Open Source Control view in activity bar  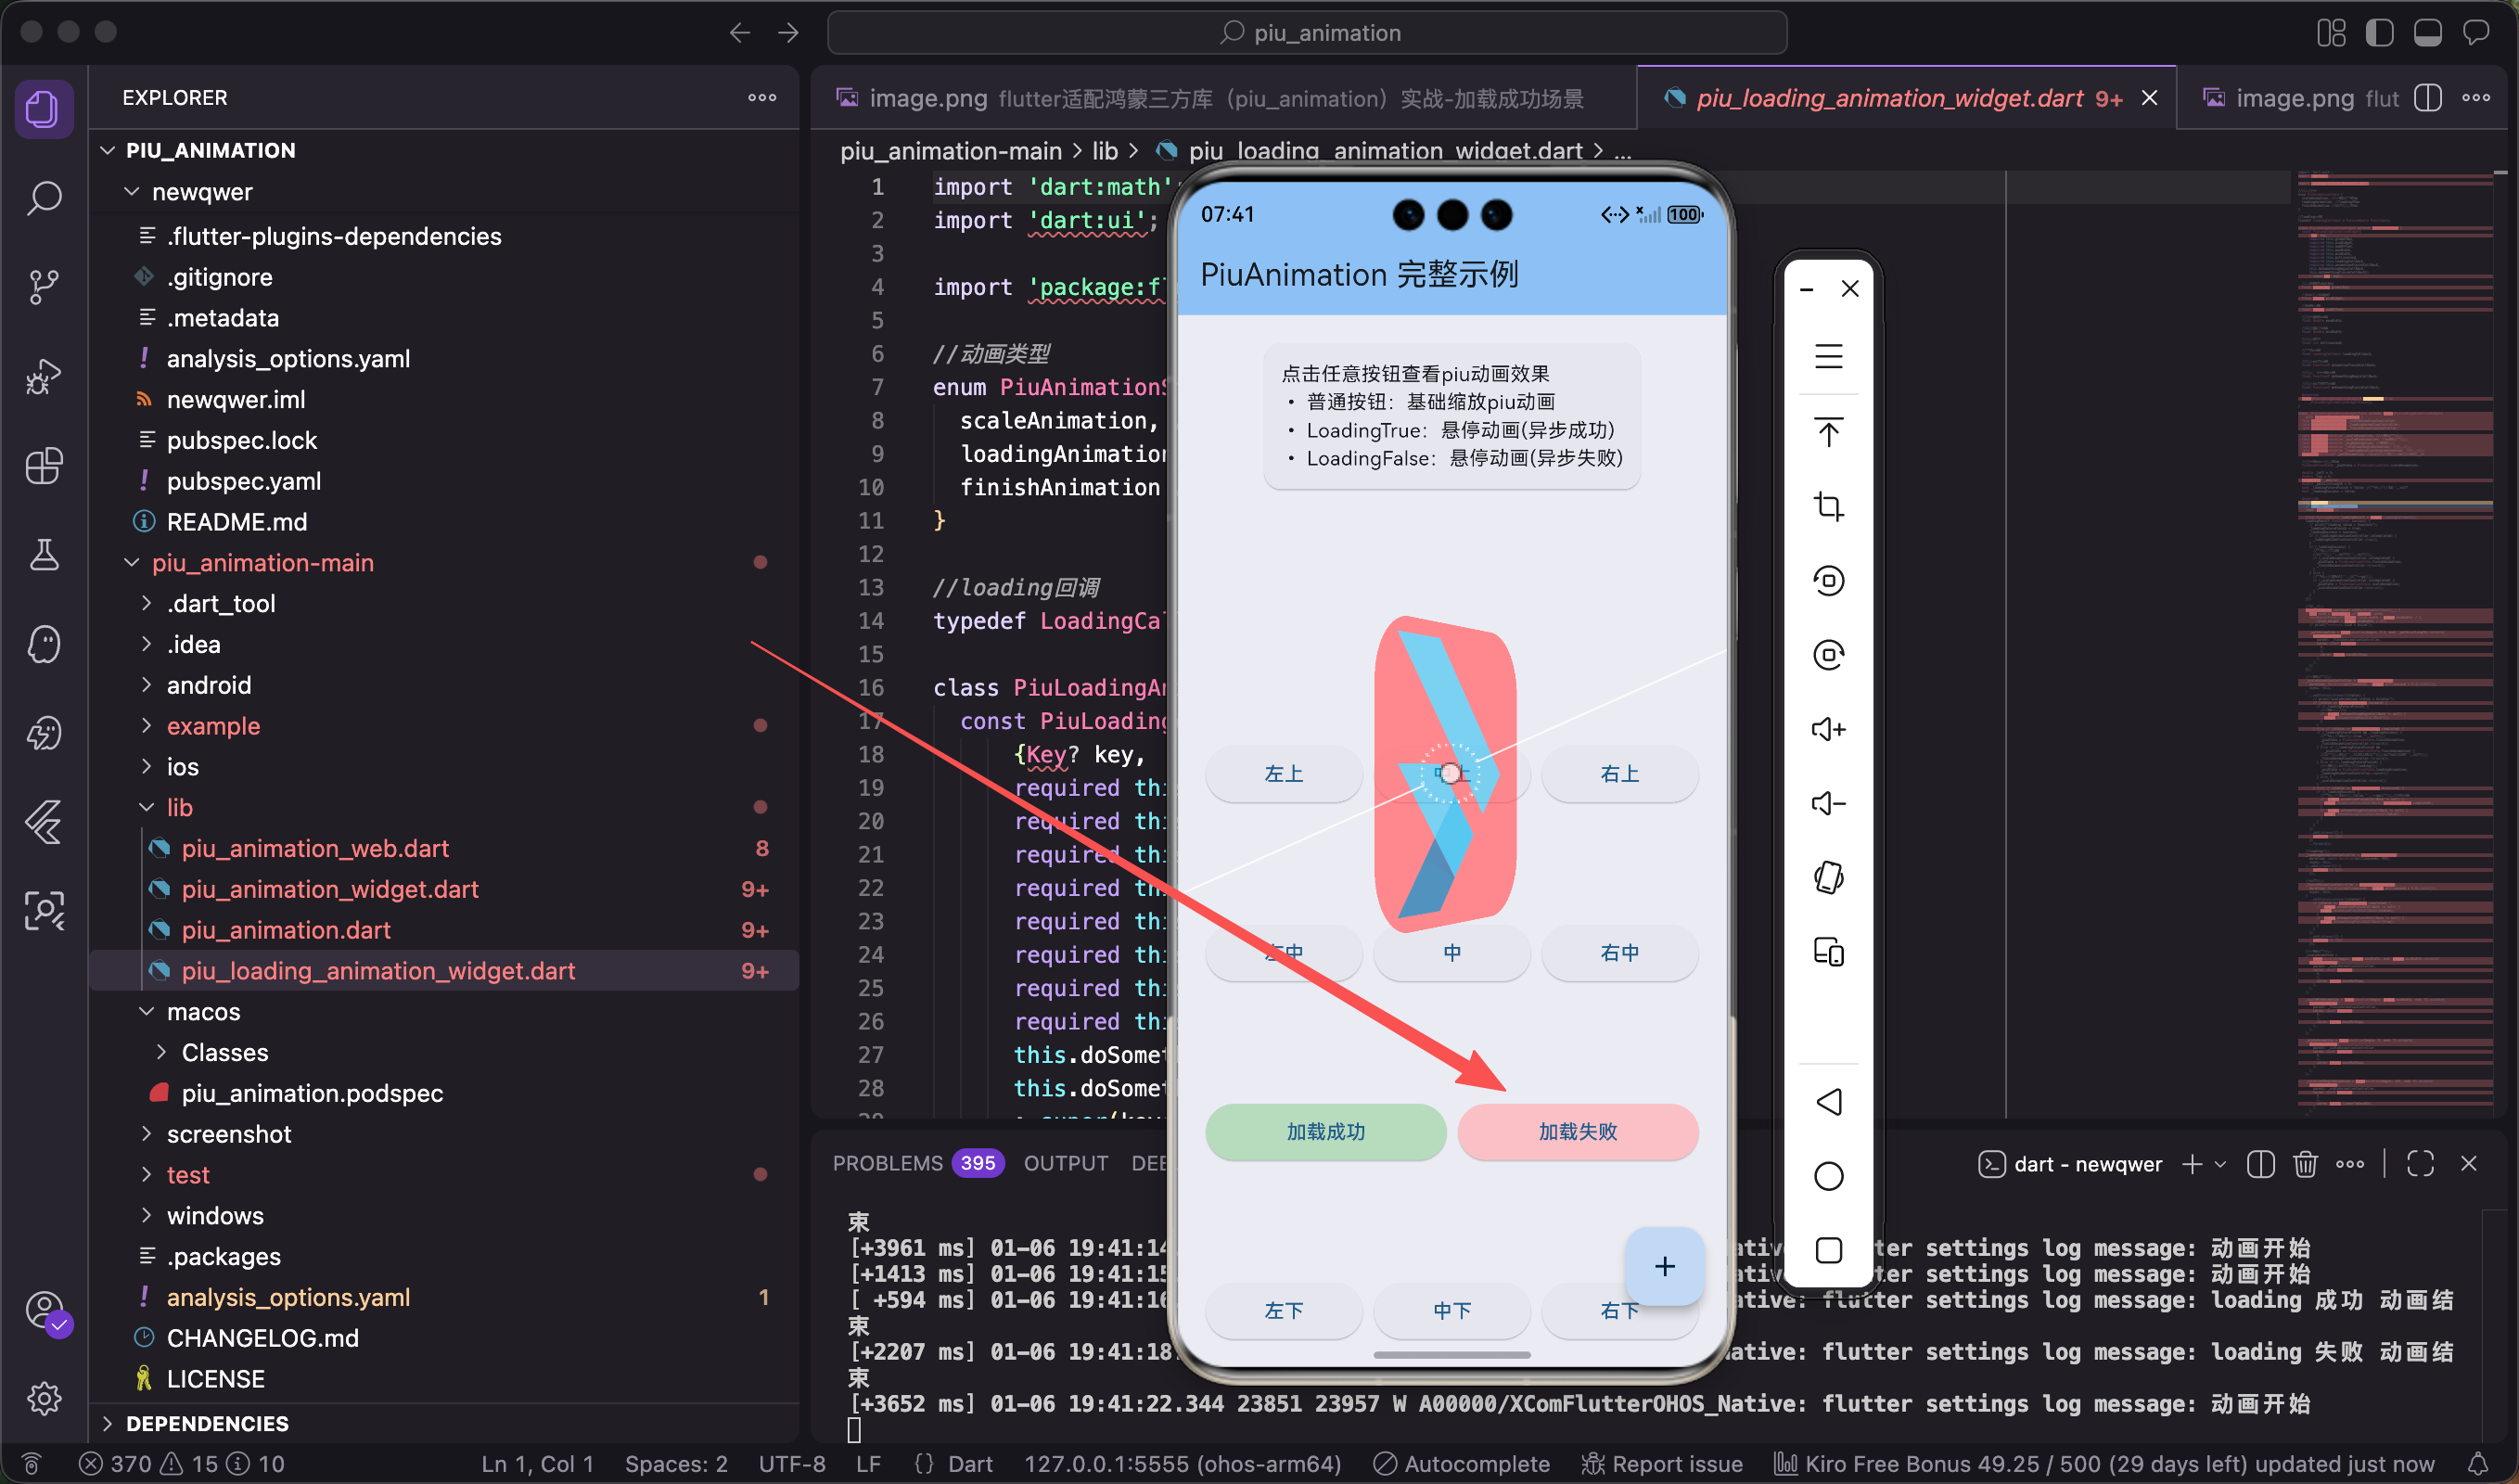point(44,287)
